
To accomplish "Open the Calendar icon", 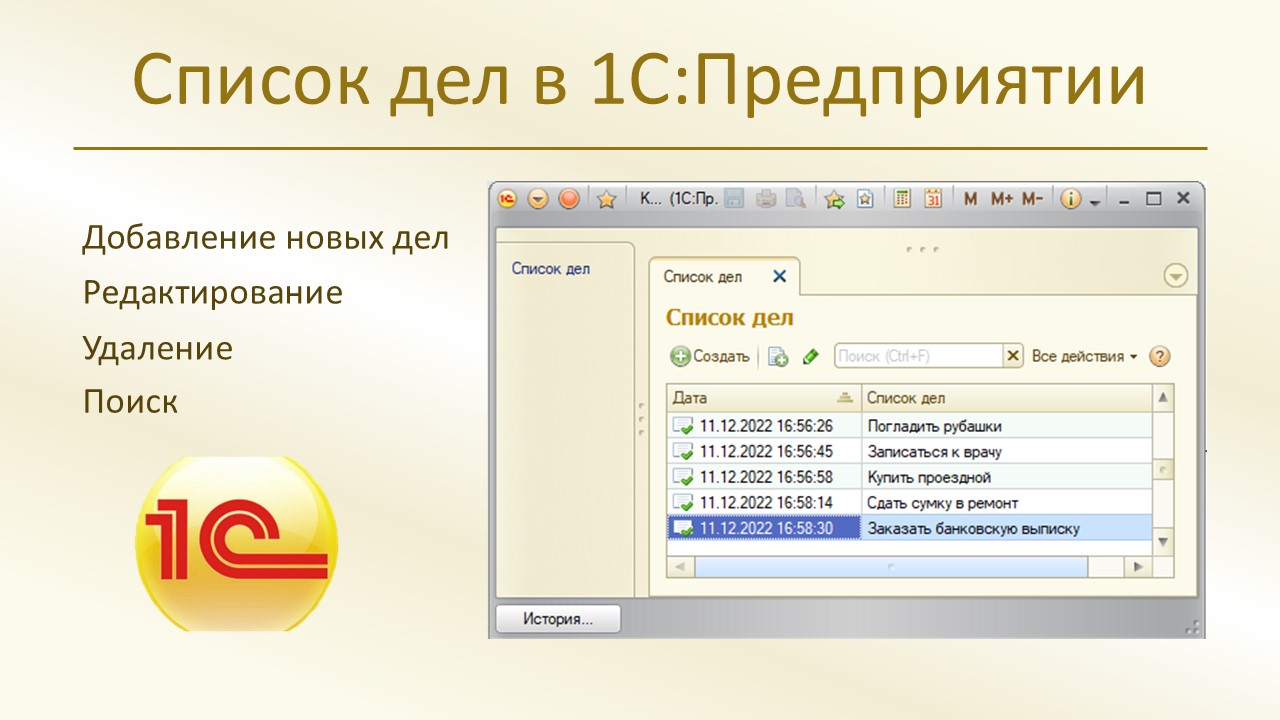I will (x=933, y=199).
